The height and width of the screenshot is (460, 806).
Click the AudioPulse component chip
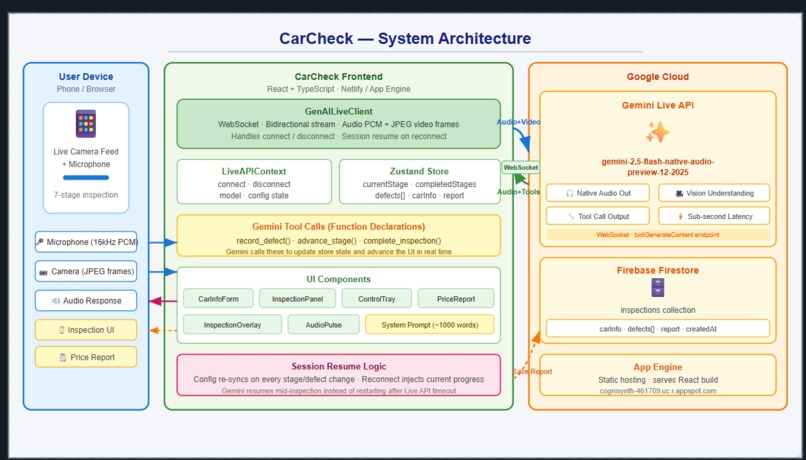[323, 325]
